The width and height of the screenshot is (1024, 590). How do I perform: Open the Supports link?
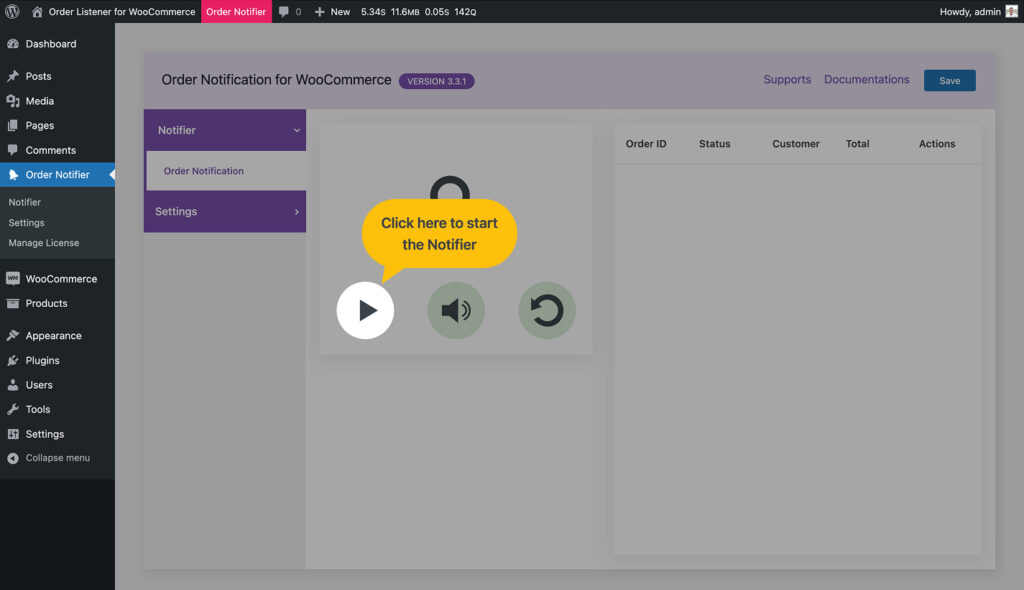coord(787,79)
